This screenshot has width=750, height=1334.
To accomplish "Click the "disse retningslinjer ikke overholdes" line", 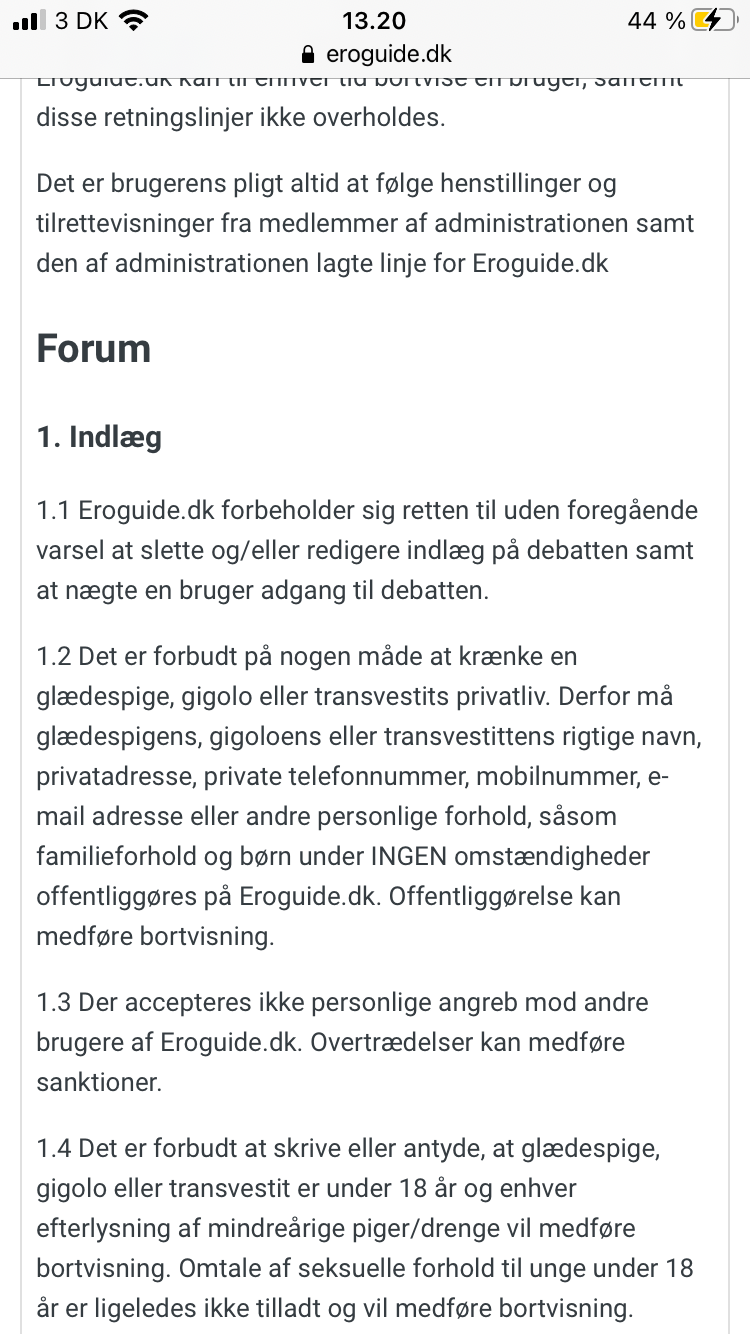I will (x=240, y=117).
